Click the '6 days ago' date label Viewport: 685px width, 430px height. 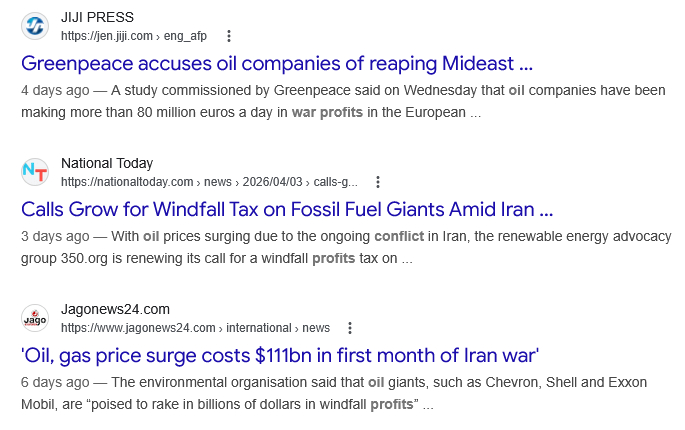(55, 382)
